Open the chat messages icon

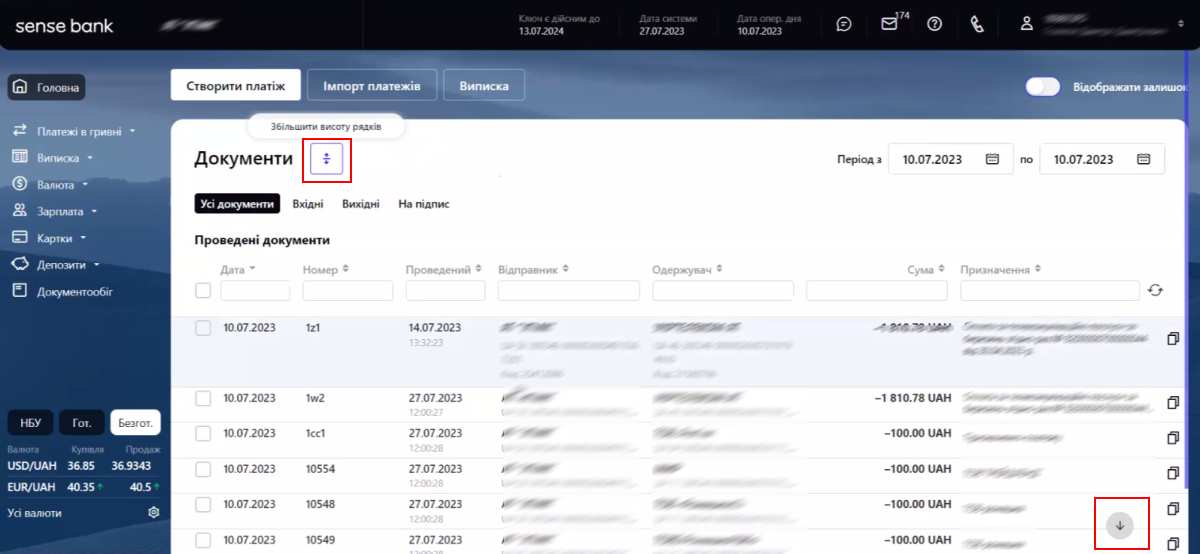(844, 24)
